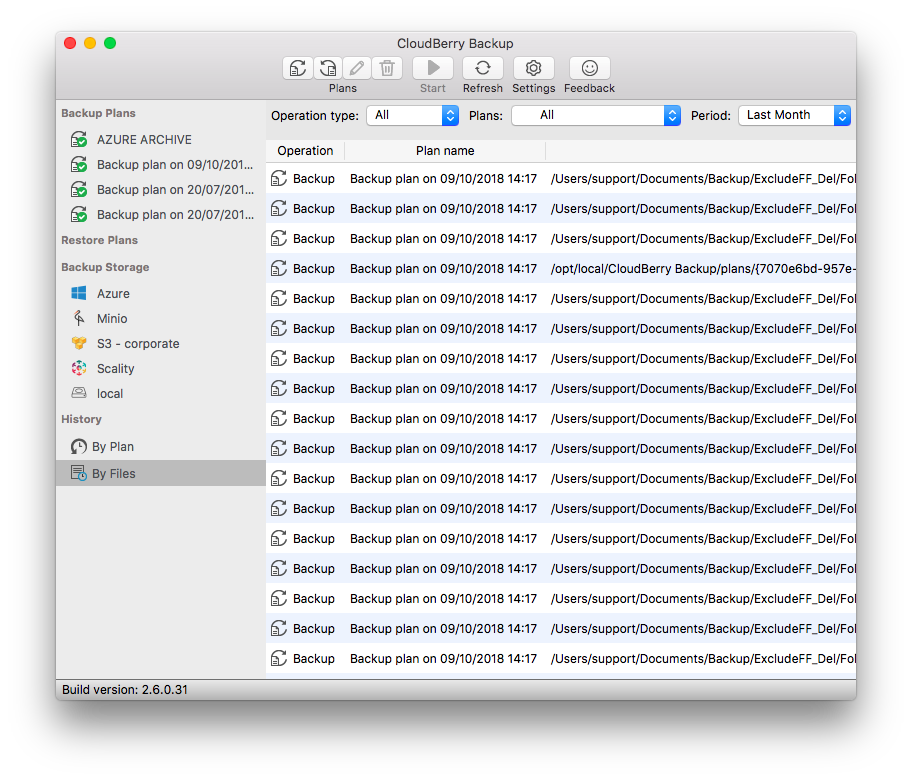Click the Refresh label in toolbar

pos(483,88)
